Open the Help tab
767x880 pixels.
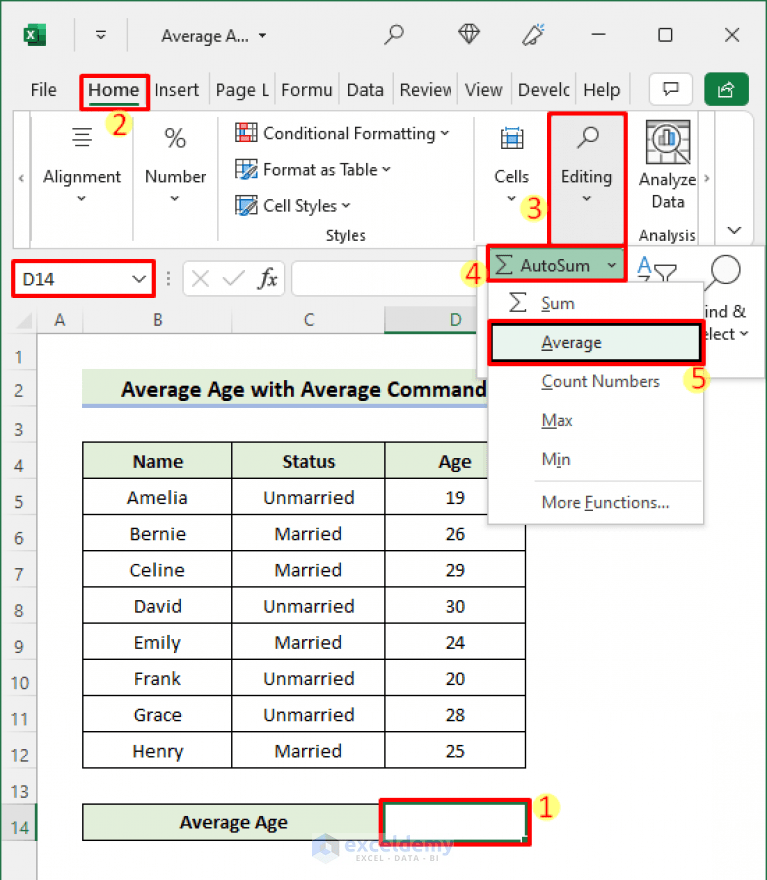[x=601, y=90]
